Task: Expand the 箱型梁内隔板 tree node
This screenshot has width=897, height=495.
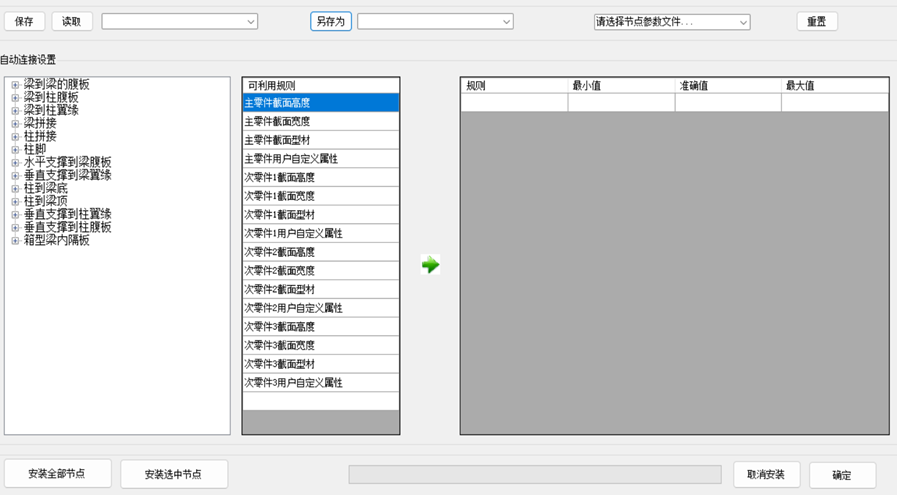Action: [15, 241]
